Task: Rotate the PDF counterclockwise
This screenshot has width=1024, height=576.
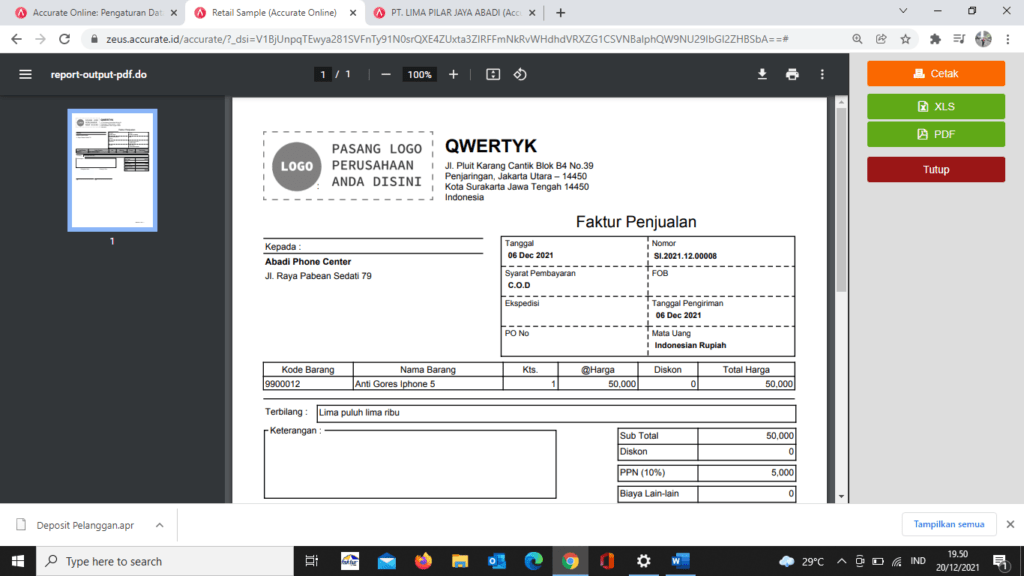Action: [x=520, y=74]
